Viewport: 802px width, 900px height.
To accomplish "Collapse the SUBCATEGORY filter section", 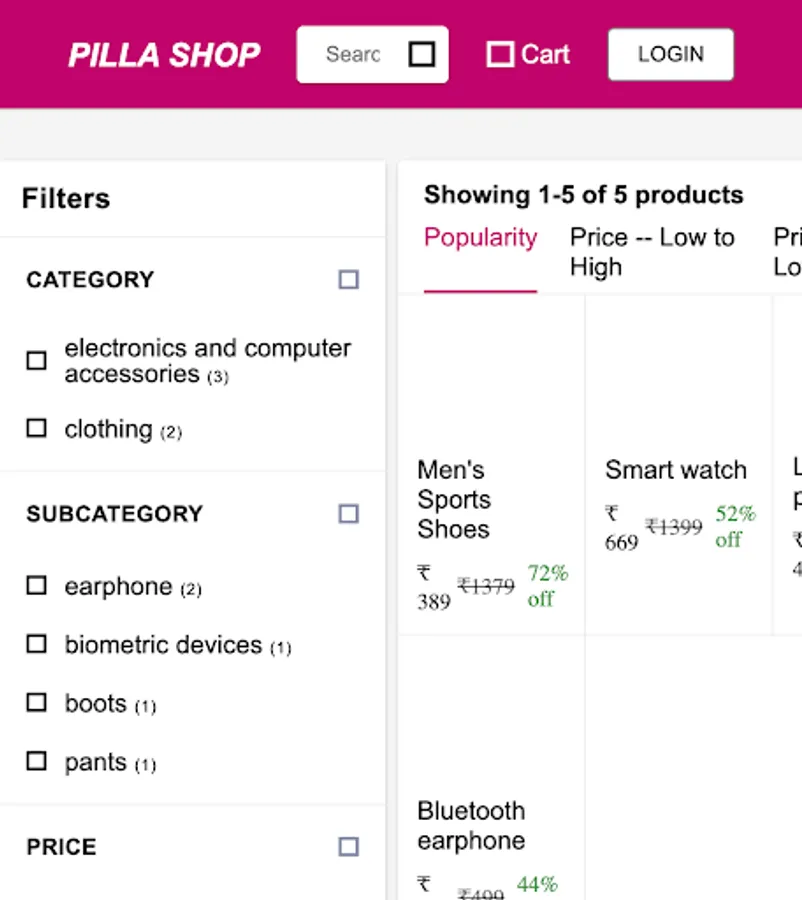I will (x=348, y=514).
